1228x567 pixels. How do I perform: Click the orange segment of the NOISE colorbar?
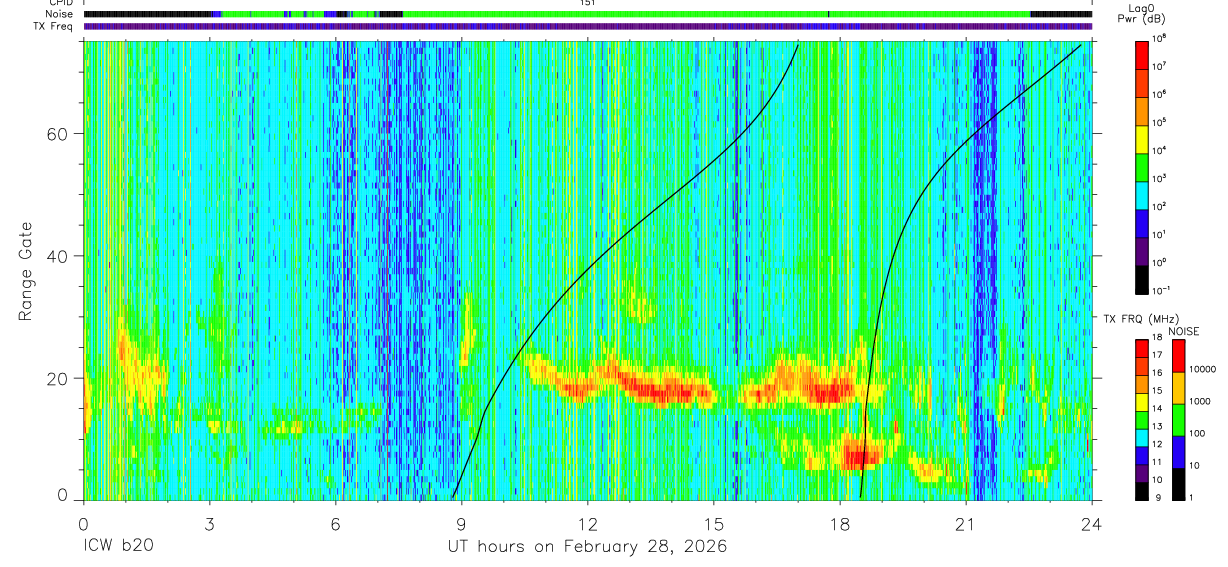[1179, 387]
